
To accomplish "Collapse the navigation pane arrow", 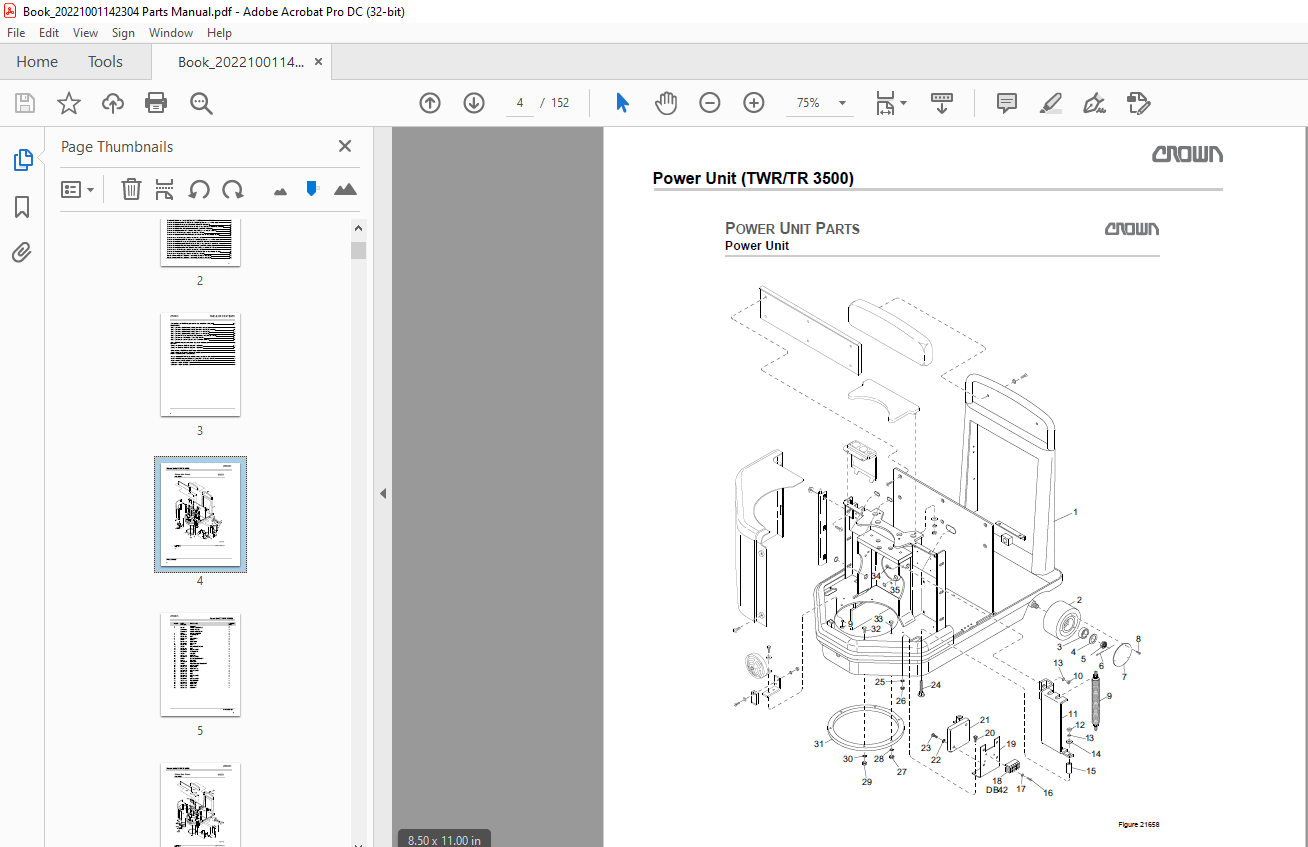I will click(x=382, y=493).
